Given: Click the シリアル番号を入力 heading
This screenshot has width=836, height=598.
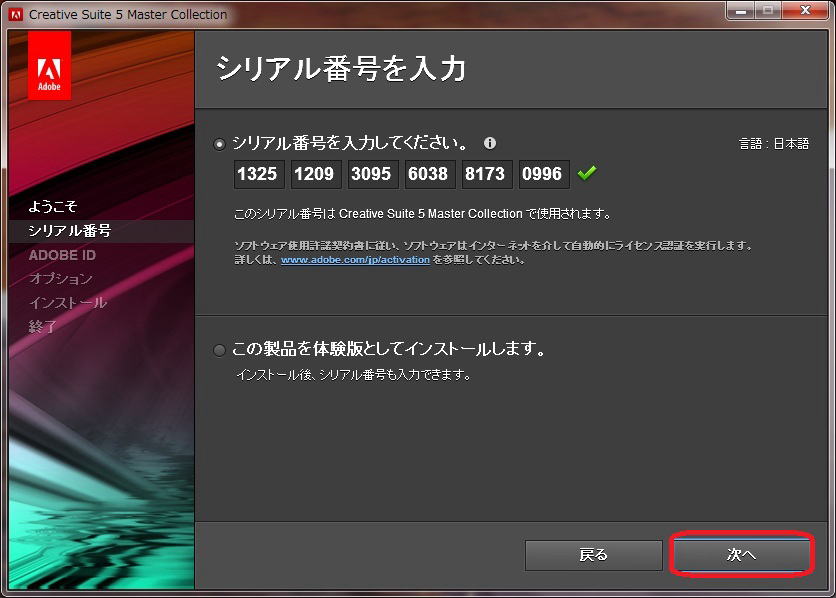Looking at the screenshot, I should (341, 68).
